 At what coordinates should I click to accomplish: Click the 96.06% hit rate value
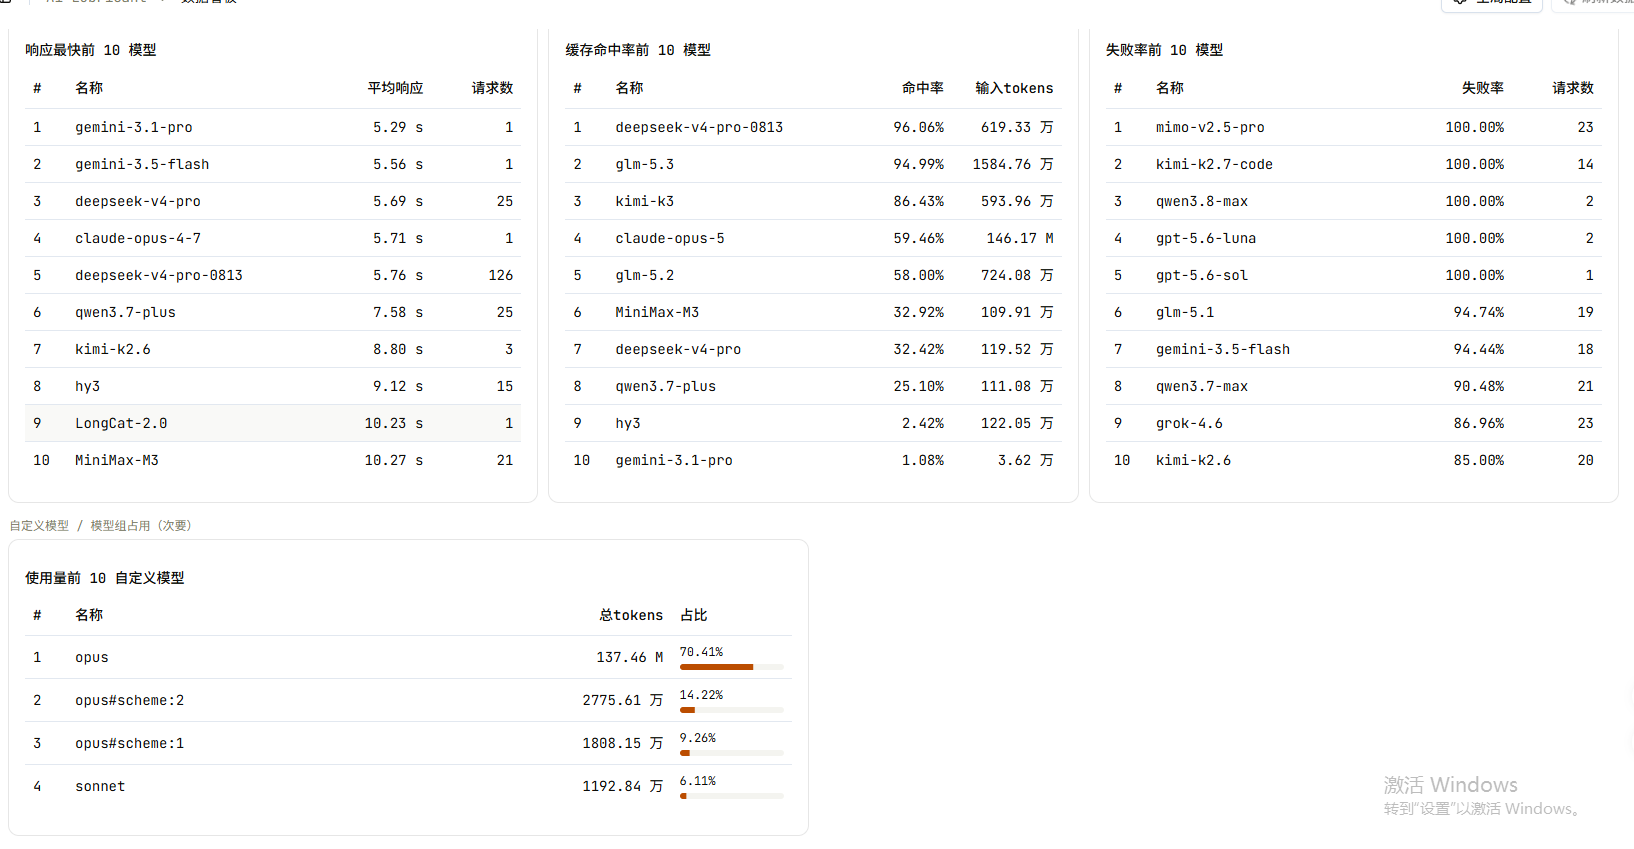tap(919, 127)
